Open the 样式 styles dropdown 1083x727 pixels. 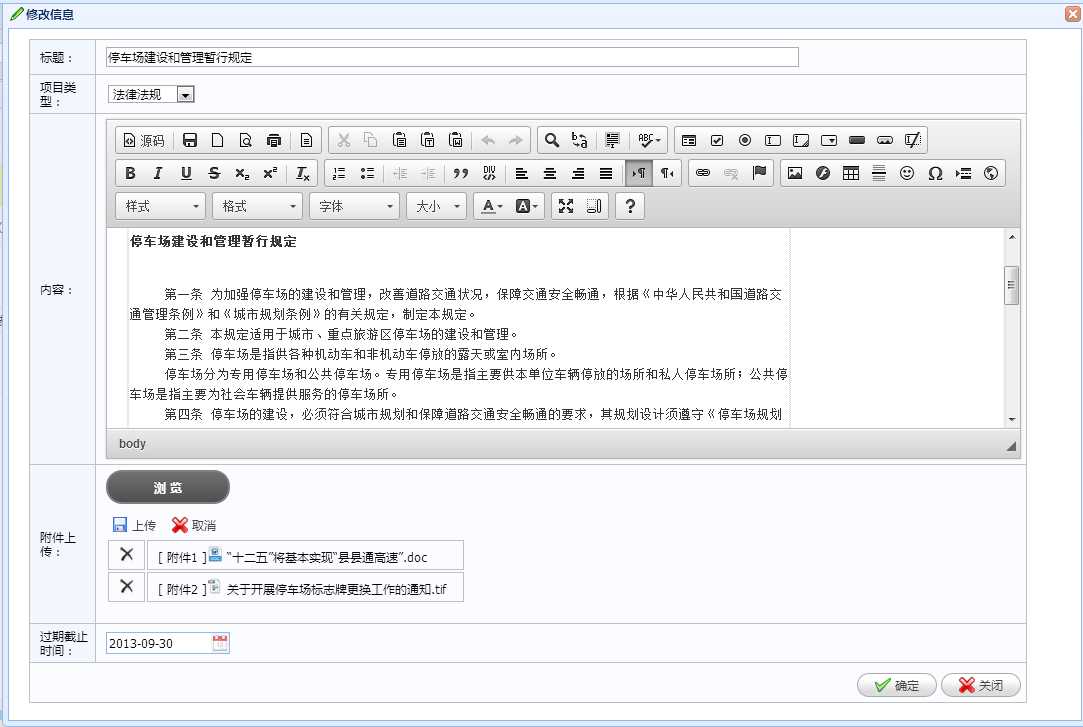point(160,206)
